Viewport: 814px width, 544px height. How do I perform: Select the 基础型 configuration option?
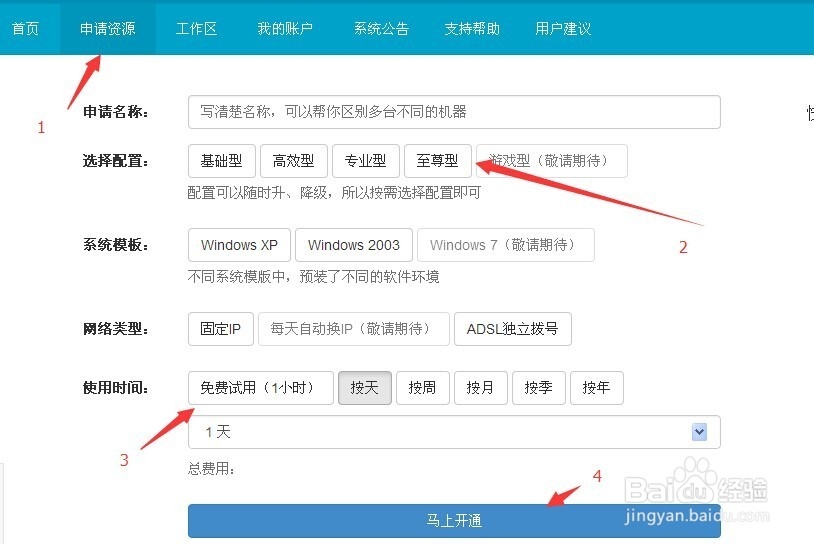click(222, 161)
